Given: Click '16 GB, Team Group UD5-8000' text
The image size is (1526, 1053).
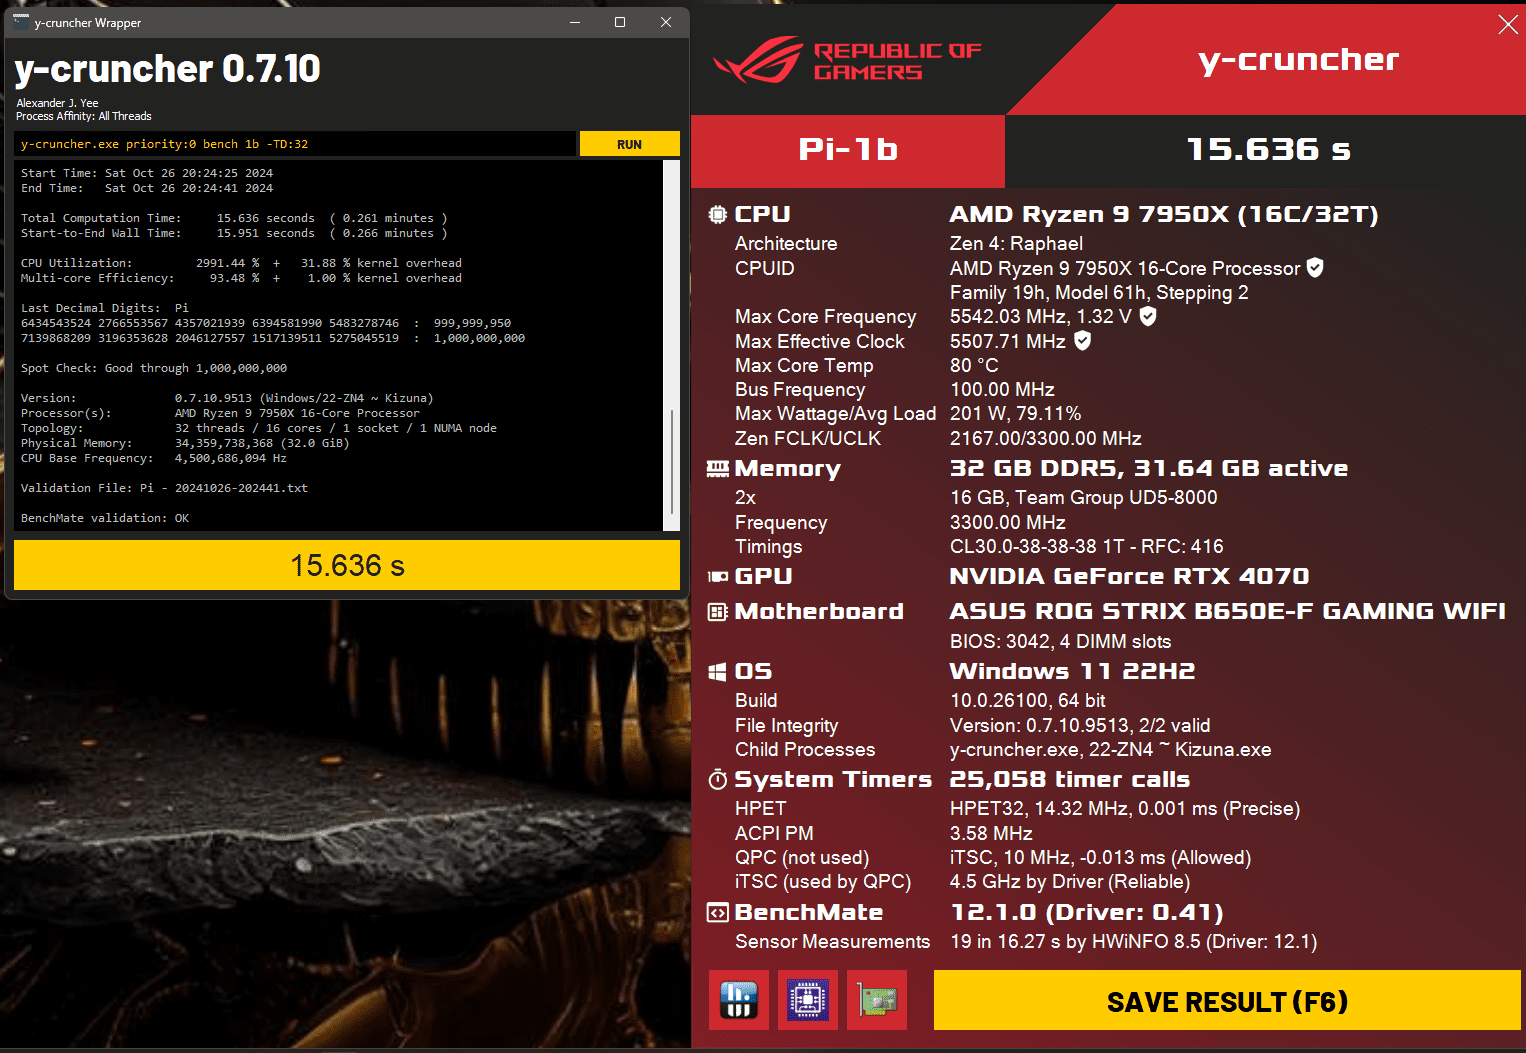Looking at the screenshot, I should tap(1084, 498).
